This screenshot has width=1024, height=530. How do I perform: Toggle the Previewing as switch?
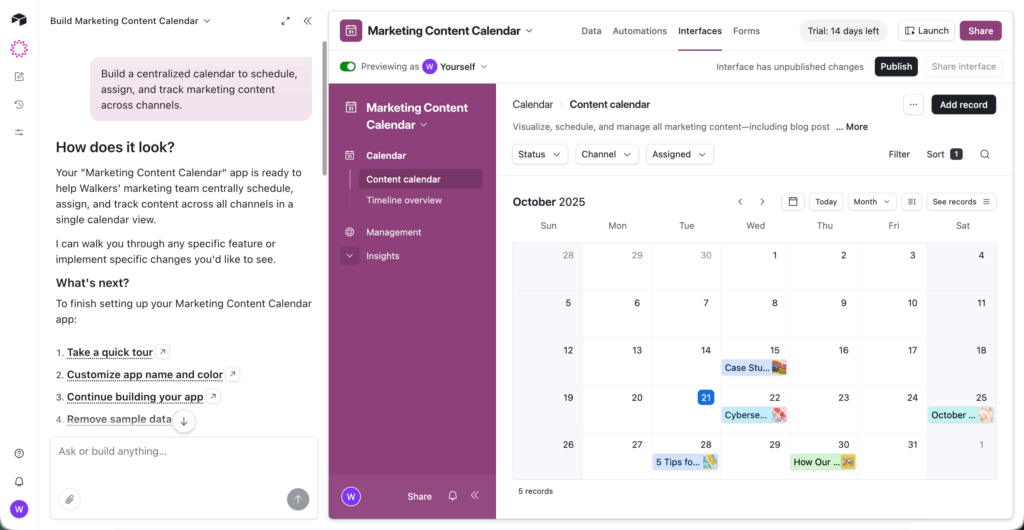[348, 67]
